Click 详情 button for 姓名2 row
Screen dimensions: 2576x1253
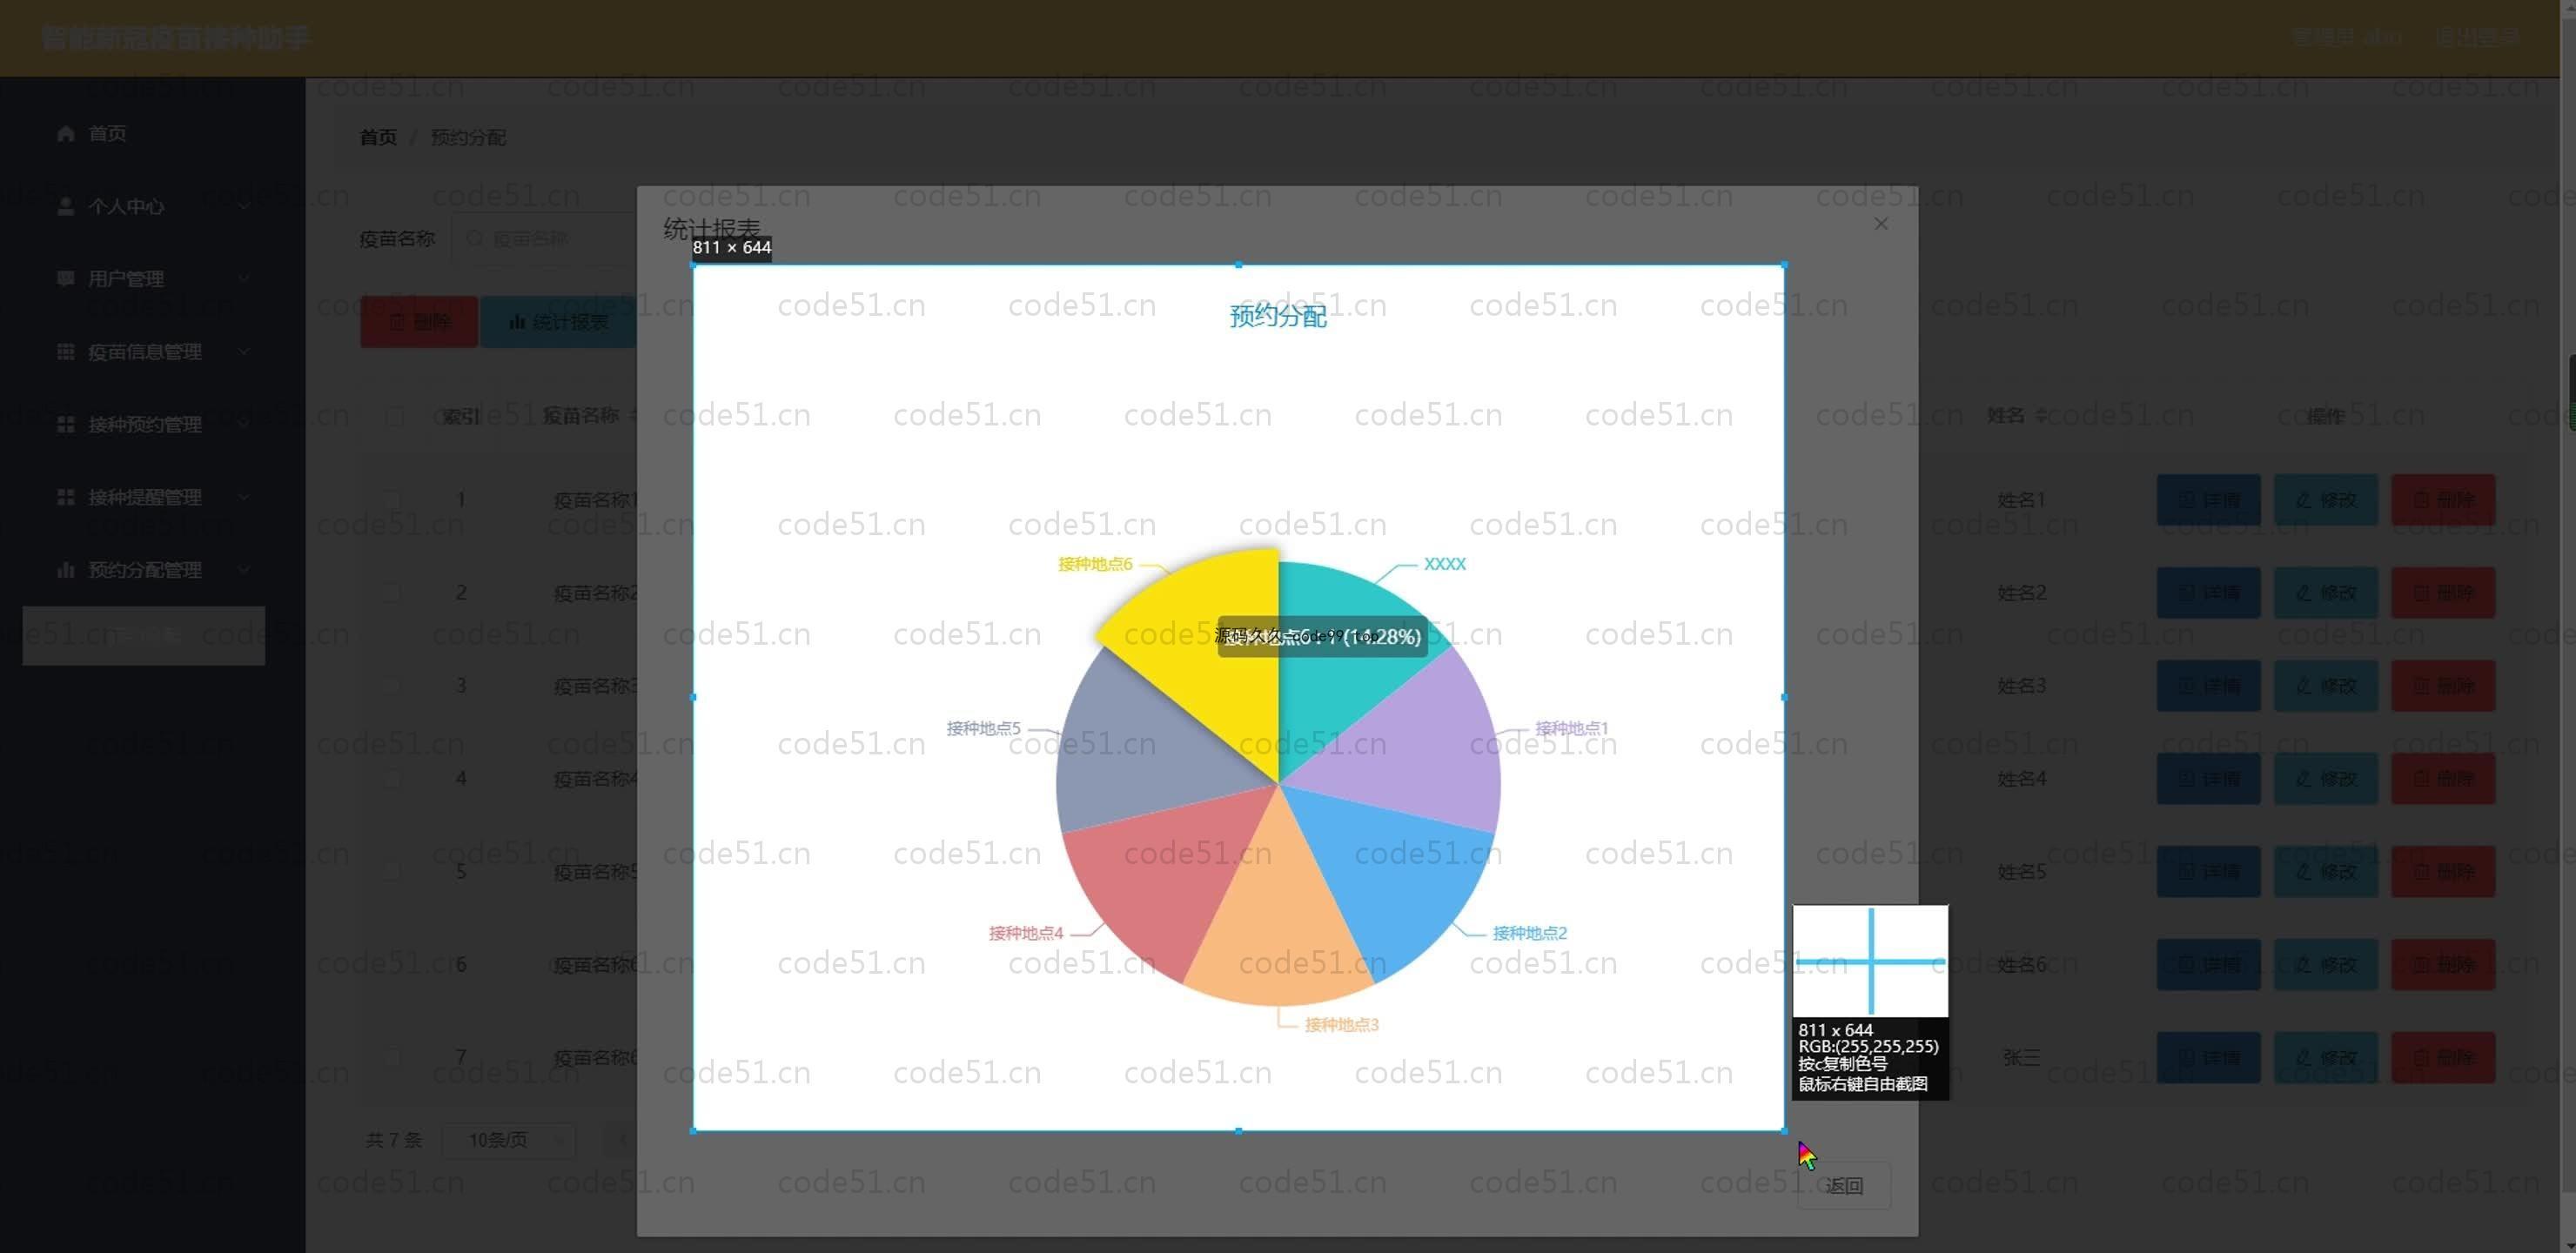[x=2208, y=592]
